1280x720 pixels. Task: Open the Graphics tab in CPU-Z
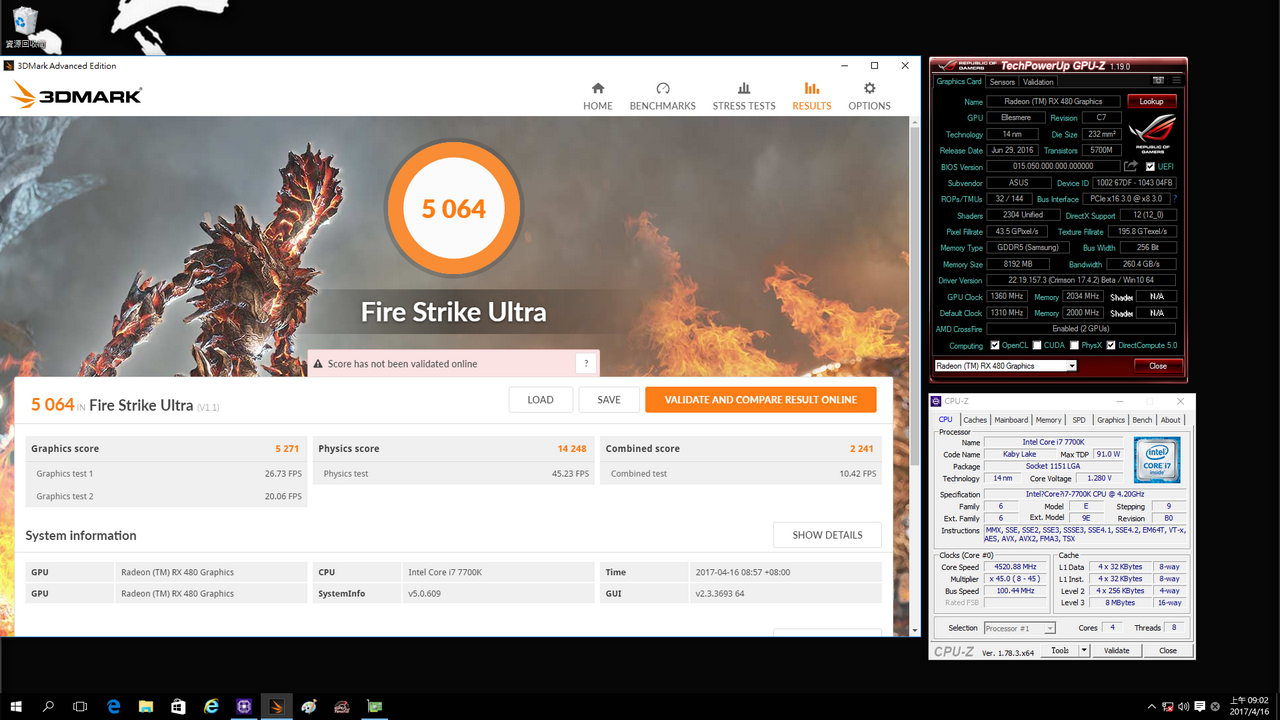[1111, 420]
